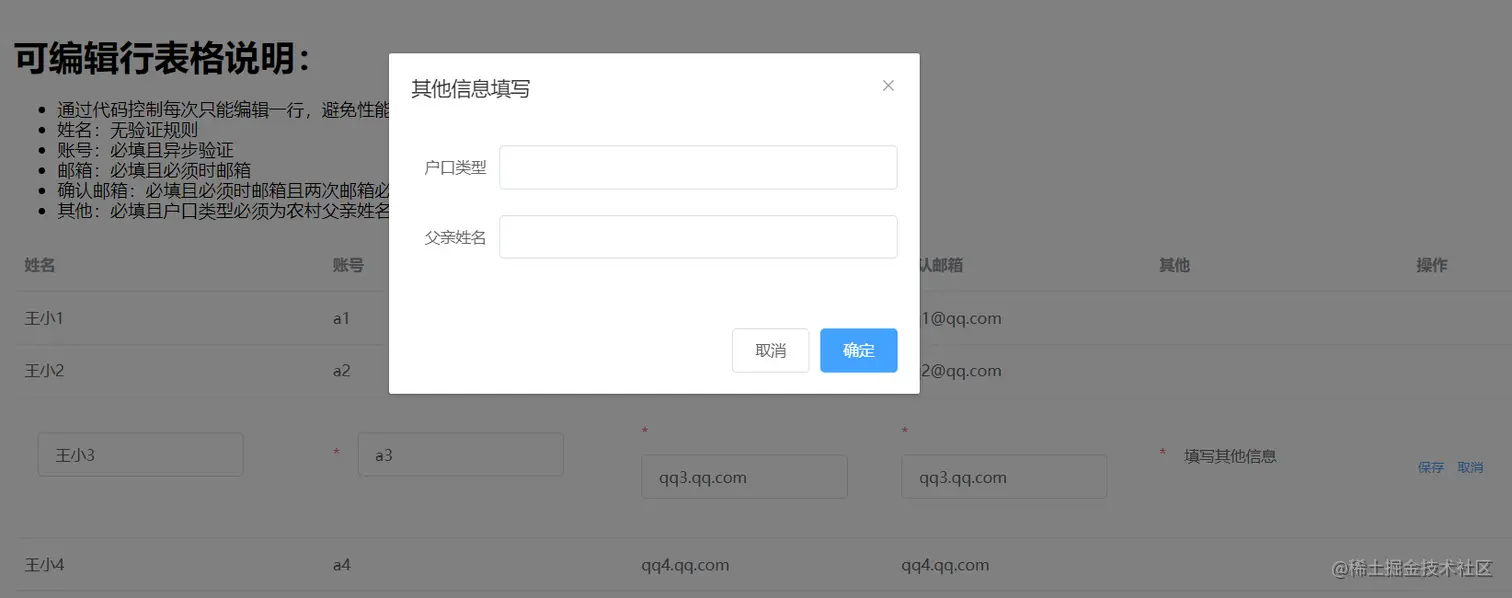Select the 确认邮箱 cell in row 王小4
1512x598 pixels.
click(x=945, y=564)
